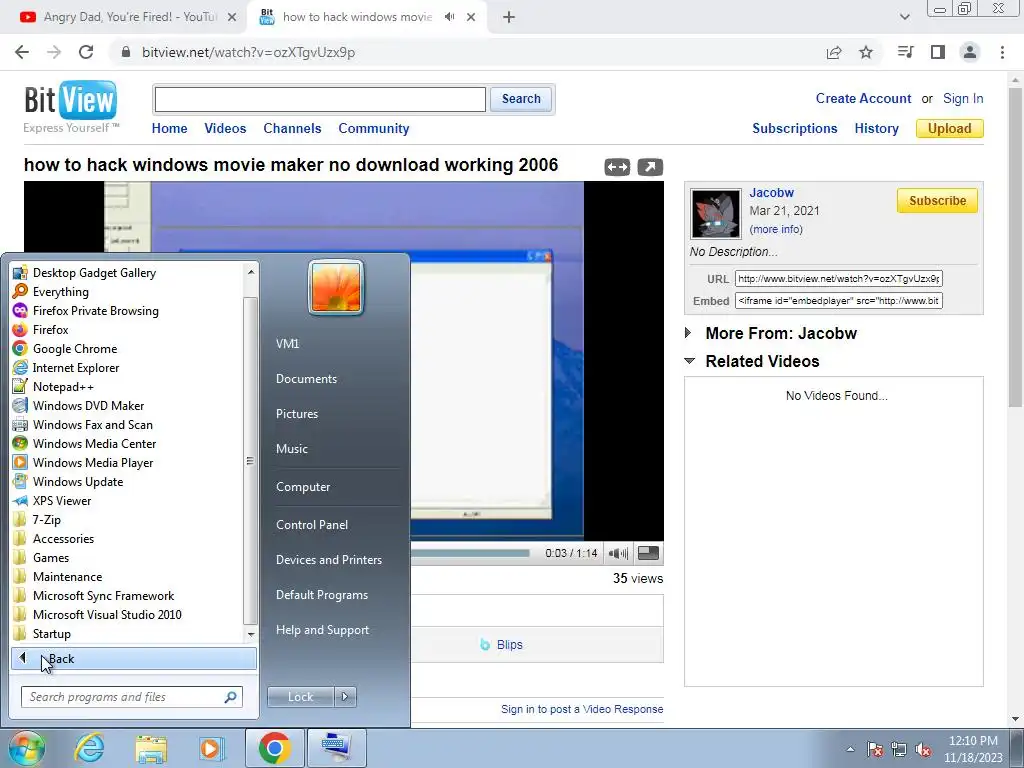Toggle Chrome side panel
The height and width of the screenshot is (768, 1024).
coord(938,52)
